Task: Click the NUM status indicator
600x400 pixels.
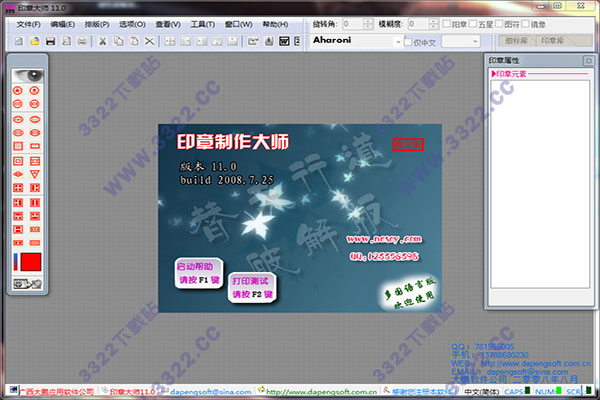Action: click(x=548, y=391)
